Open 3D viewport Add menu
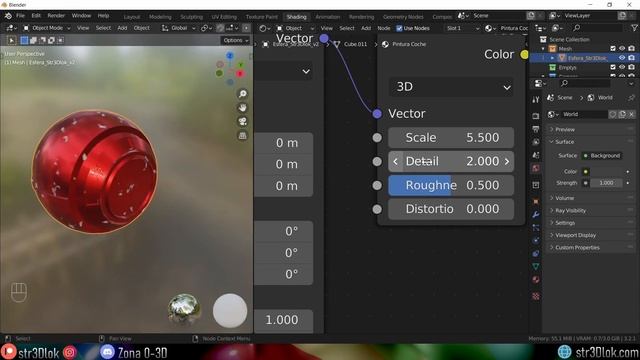640x360 pixels. (122, 28)
